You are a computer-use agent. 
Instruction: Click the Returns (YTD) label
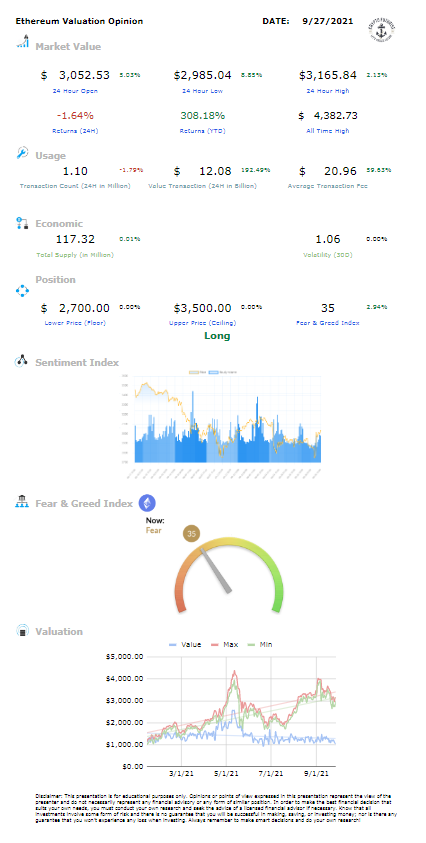coord(202,131)
